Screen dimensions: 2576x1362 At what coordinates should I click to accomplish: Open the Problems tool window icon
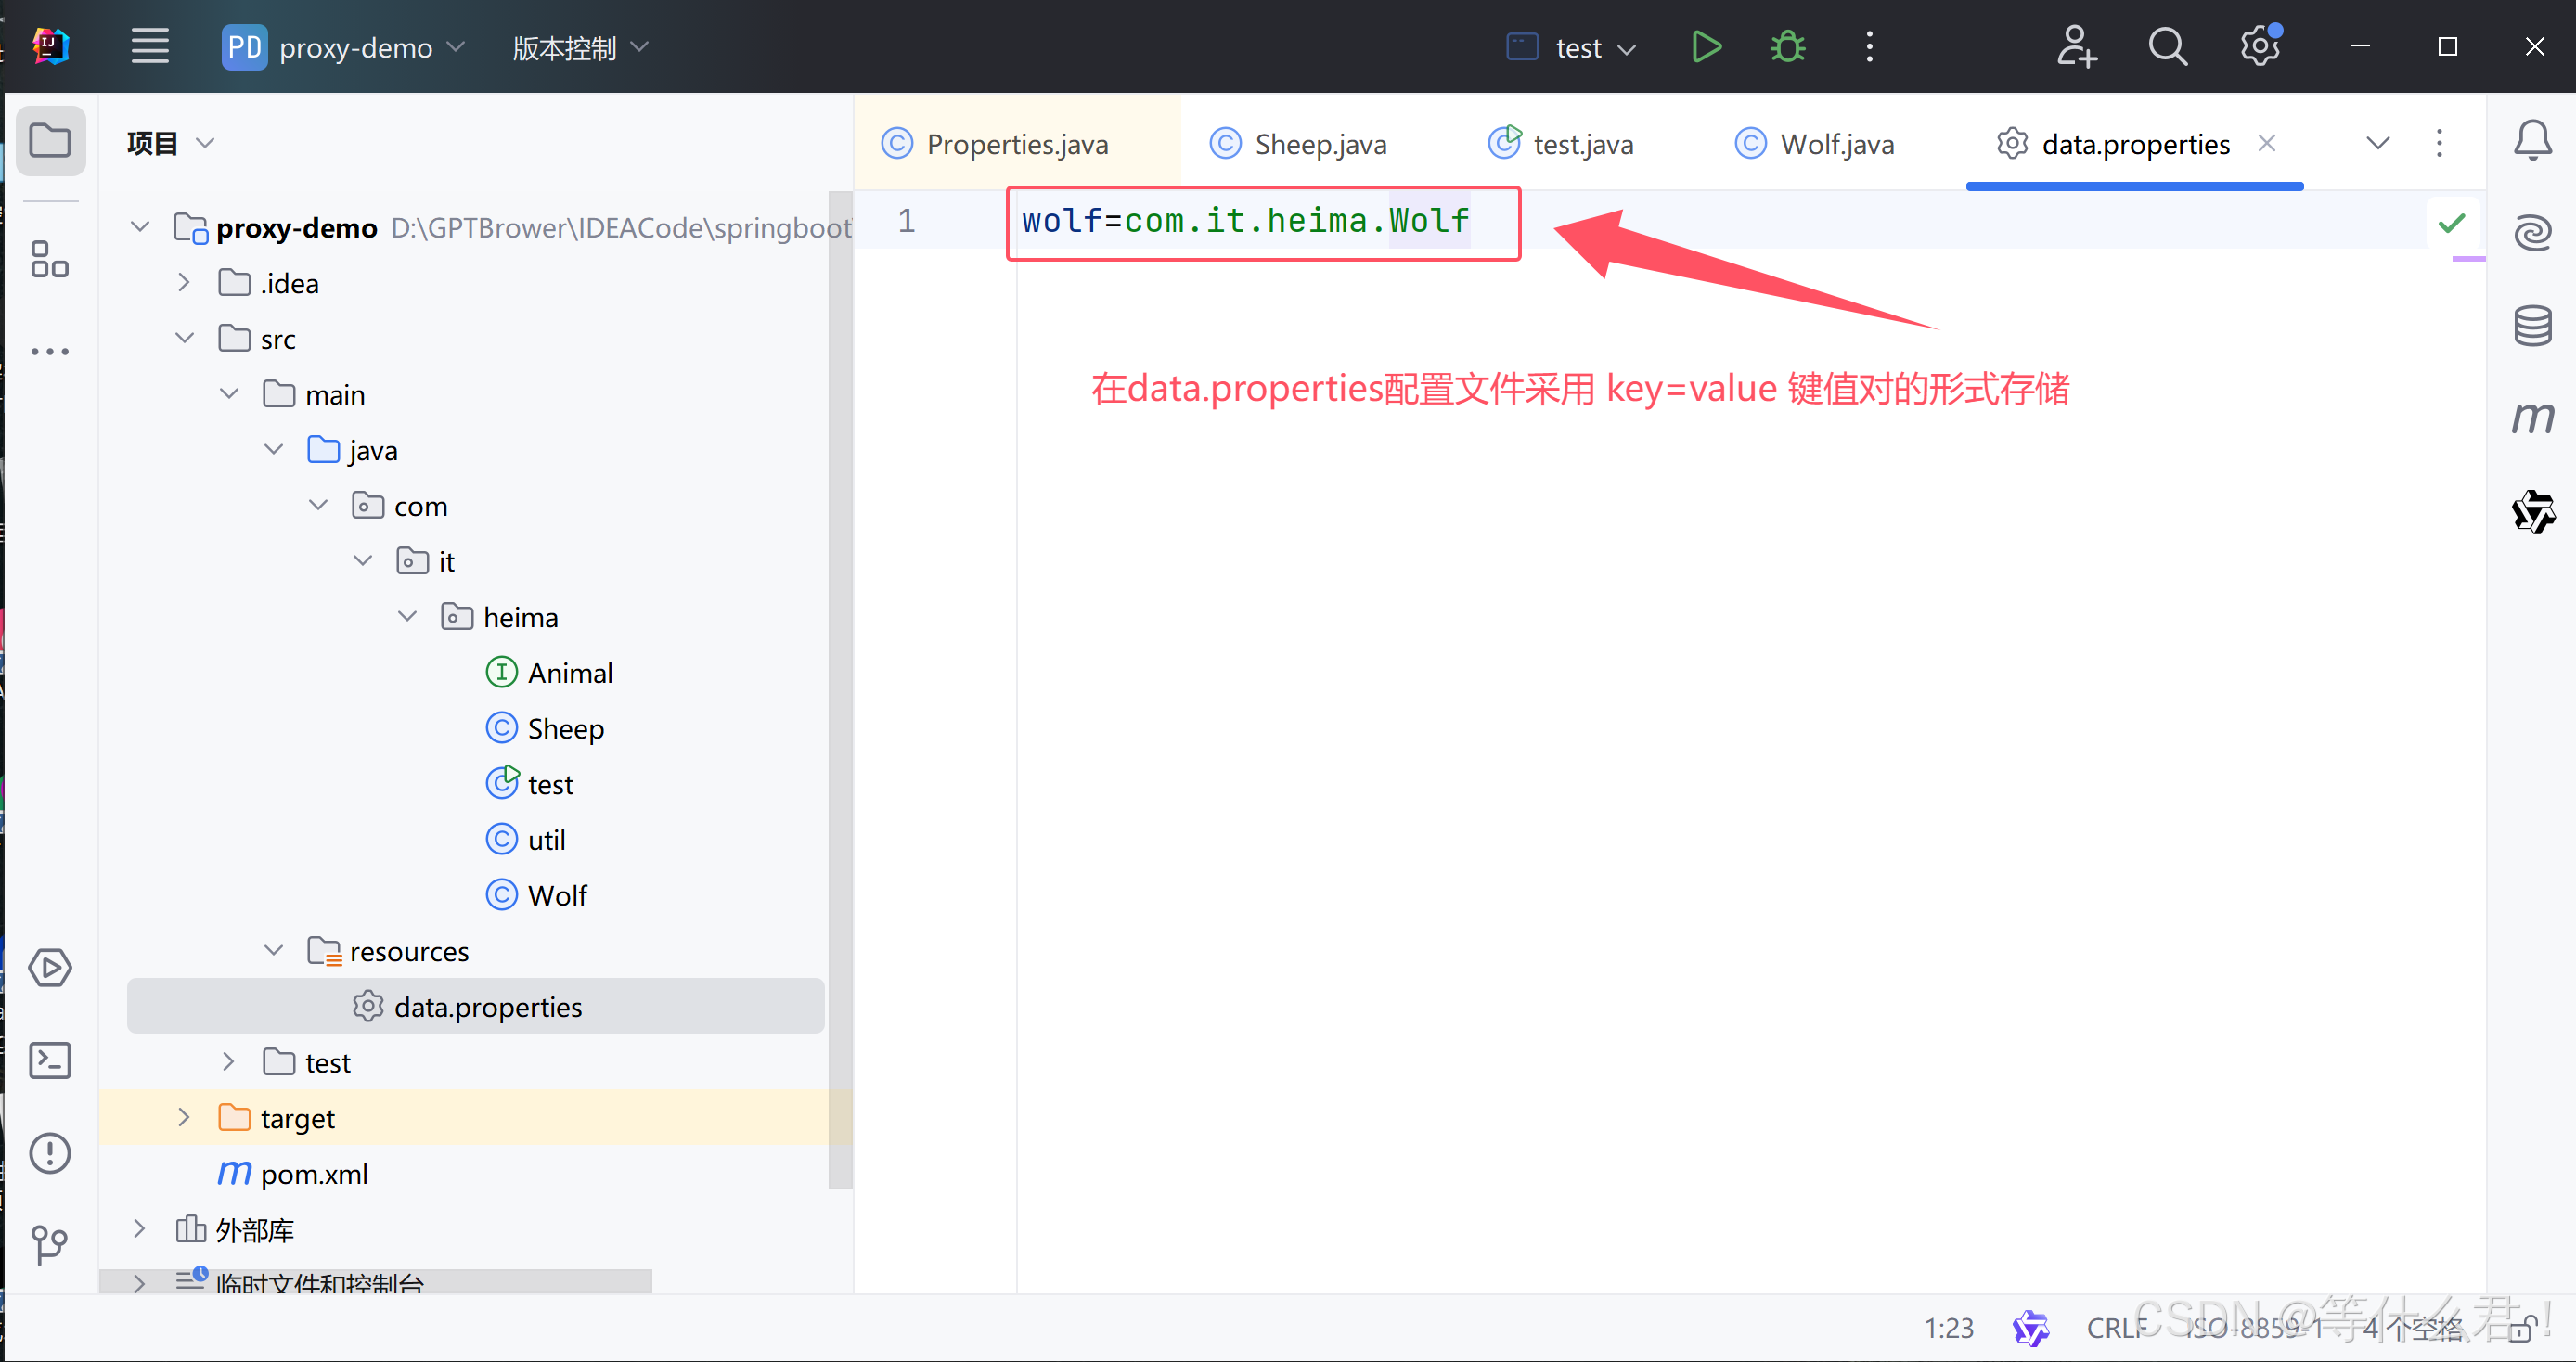[x=49, y=1153]
